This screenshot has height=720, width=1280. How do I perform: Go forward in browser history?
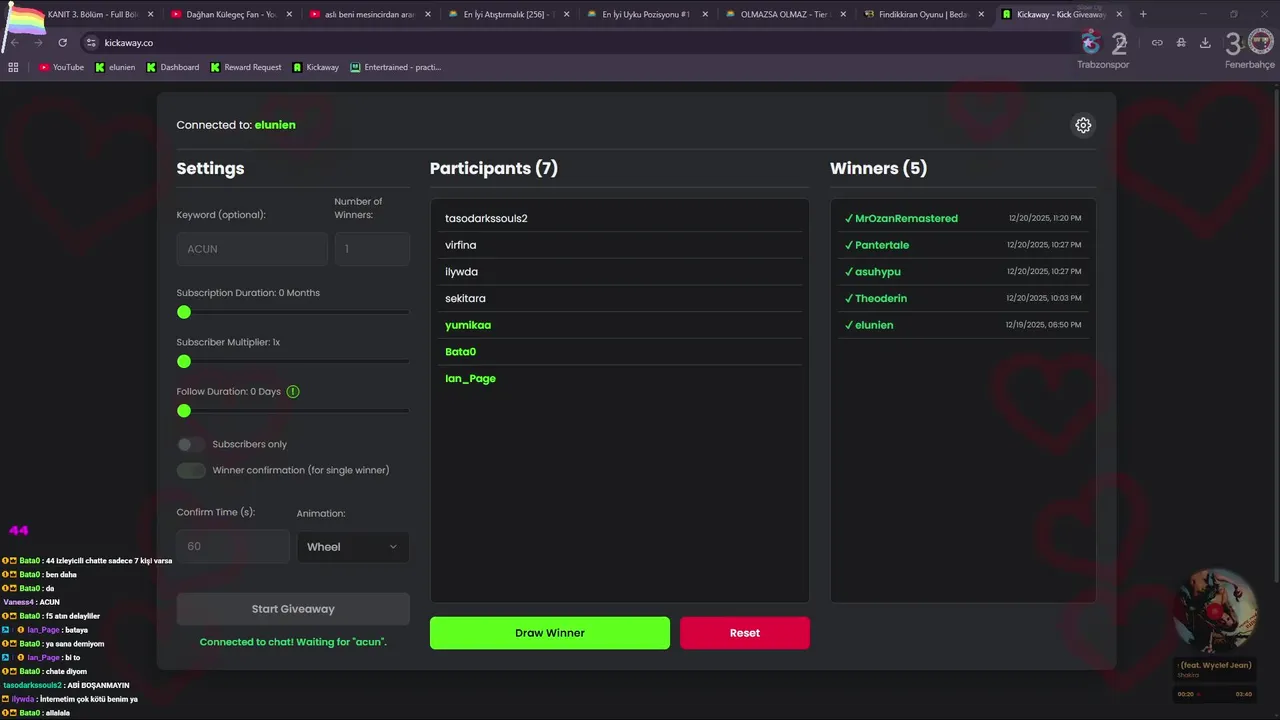38,43
